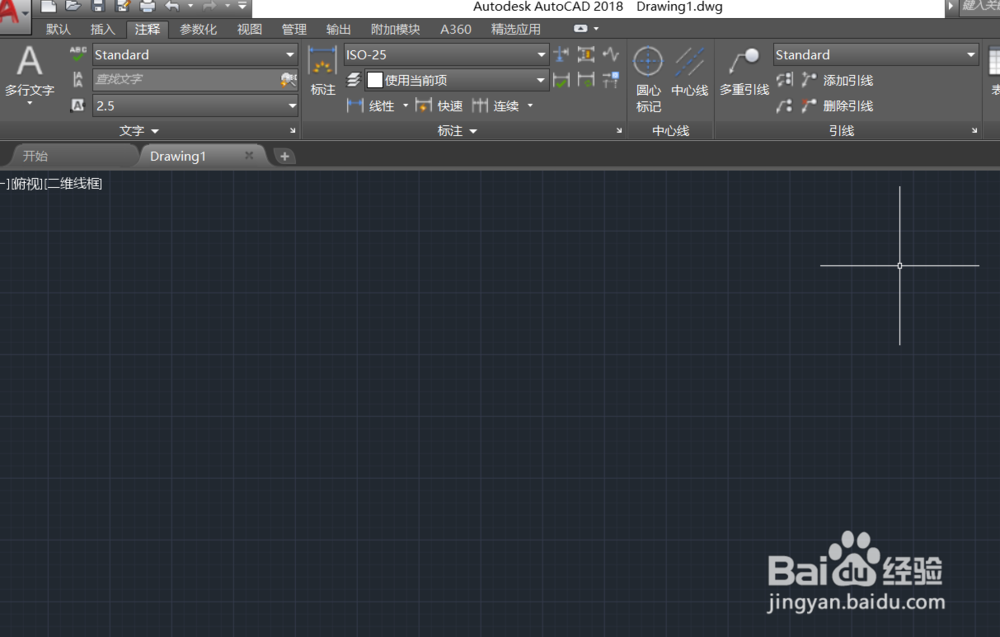The height and width of the screenshot is (637, 1000).
Task: Select the 中心线 centerline tool
Action: [x=689, y=71]
